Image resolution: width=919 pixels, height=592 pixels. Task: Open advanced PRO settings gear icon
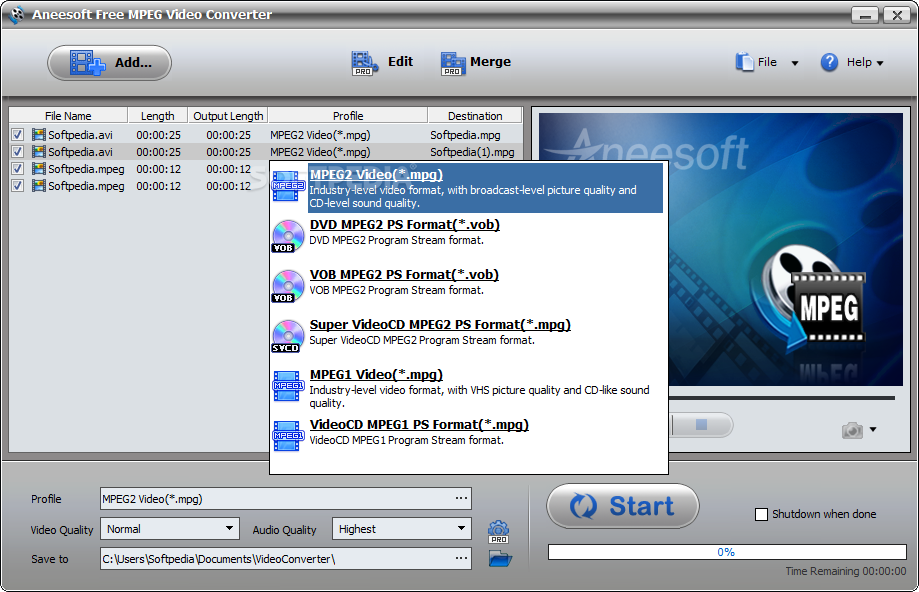point(498,532)
